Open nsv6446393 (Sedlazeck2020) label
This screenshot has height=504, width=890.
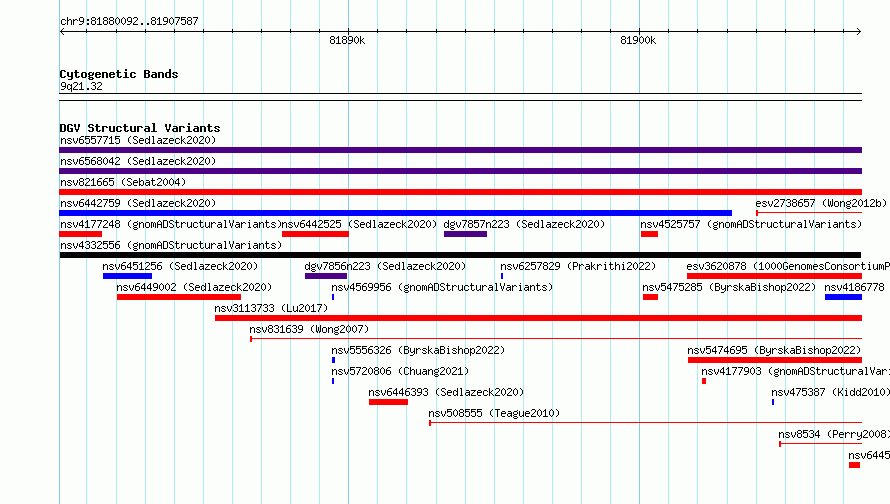pyautogui.click(x=446, y=392)
